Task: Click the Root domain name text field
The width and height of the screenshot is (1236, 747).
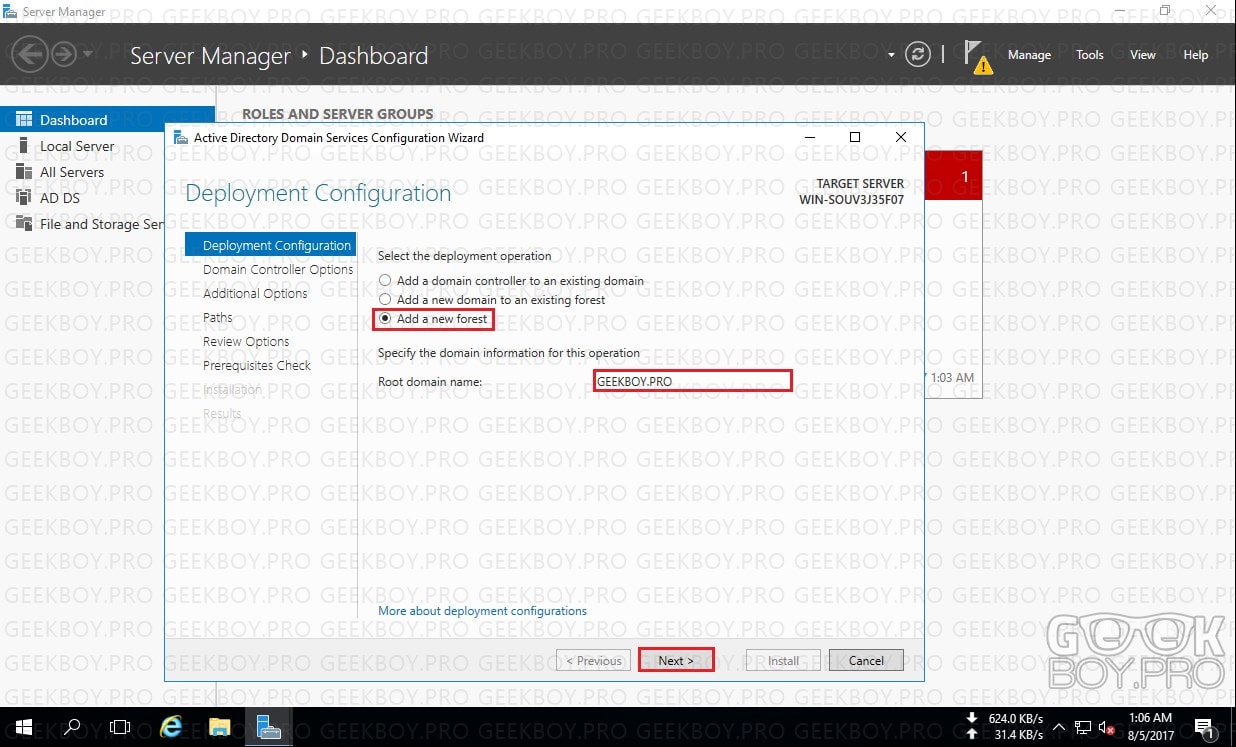Action: (x=693, y=381)
